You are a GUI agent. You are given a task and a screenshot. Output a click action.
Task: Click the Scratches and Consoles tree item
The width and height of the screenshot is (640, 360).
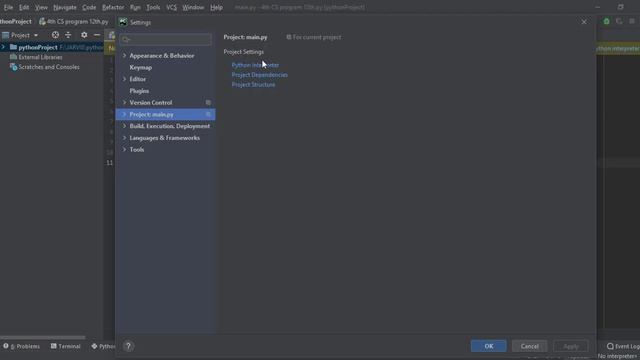49,67
